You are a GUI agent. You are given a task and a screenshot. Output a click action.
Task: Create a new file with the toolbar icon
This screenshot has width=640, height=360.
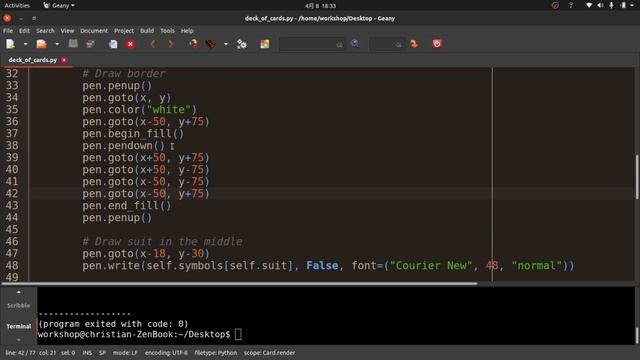point(10,44)
